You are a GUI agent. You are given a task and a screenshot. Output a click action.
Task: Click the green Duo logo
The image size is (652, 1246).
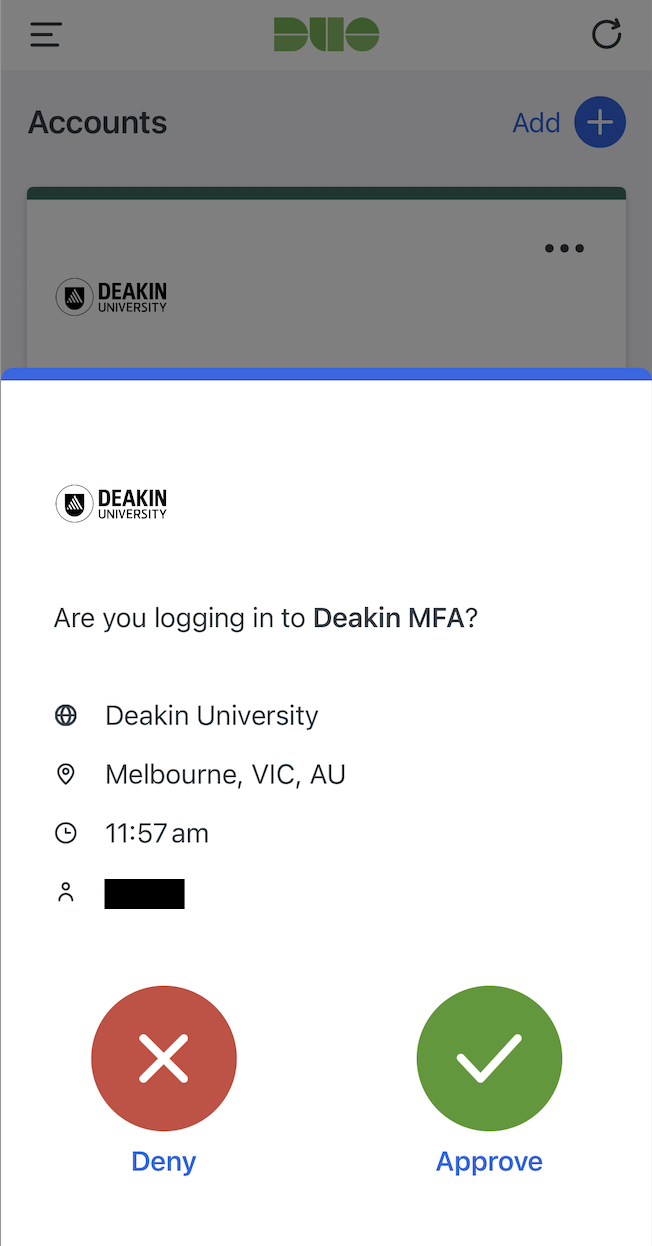point(326,35)
